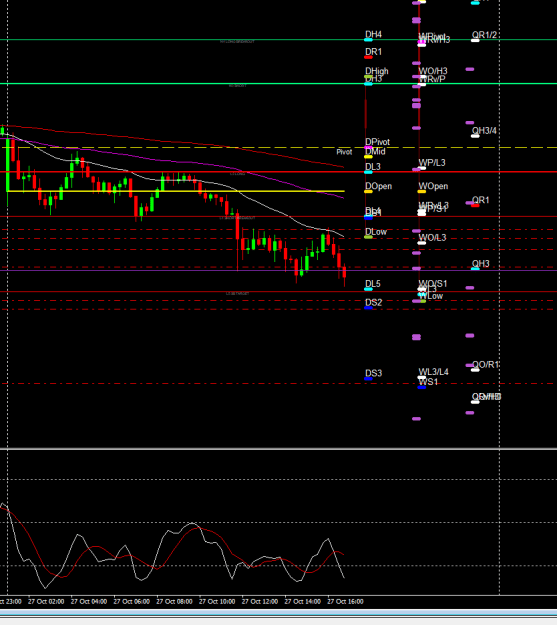Select the DR1 resistance label
Viewport: 557px width, 625px height.
click(374, 52)
